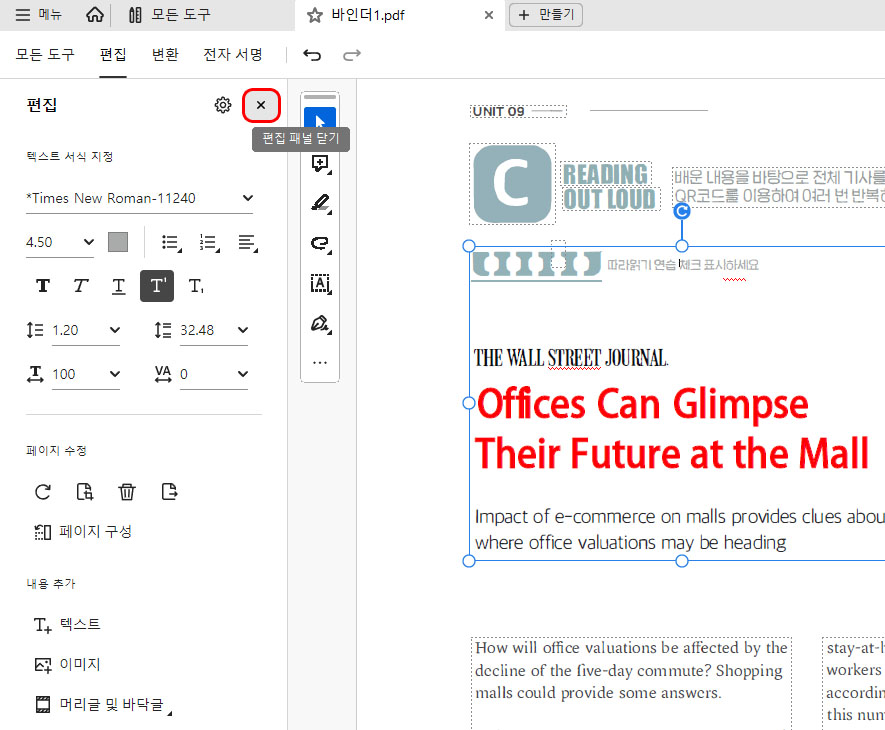Redo the last action
The image size is (885, 730).
point(352,55)
